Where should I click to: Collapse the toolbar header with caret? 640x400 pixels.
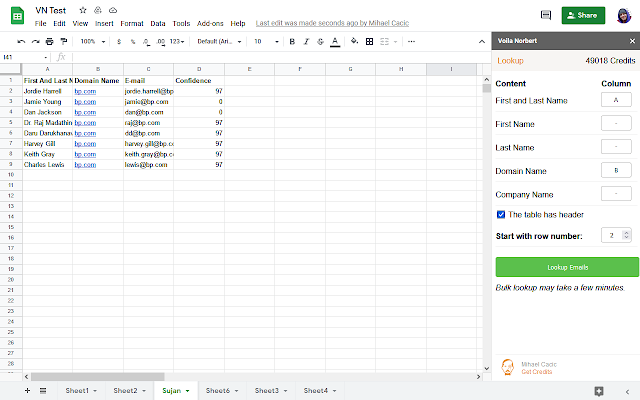point(482,42)
